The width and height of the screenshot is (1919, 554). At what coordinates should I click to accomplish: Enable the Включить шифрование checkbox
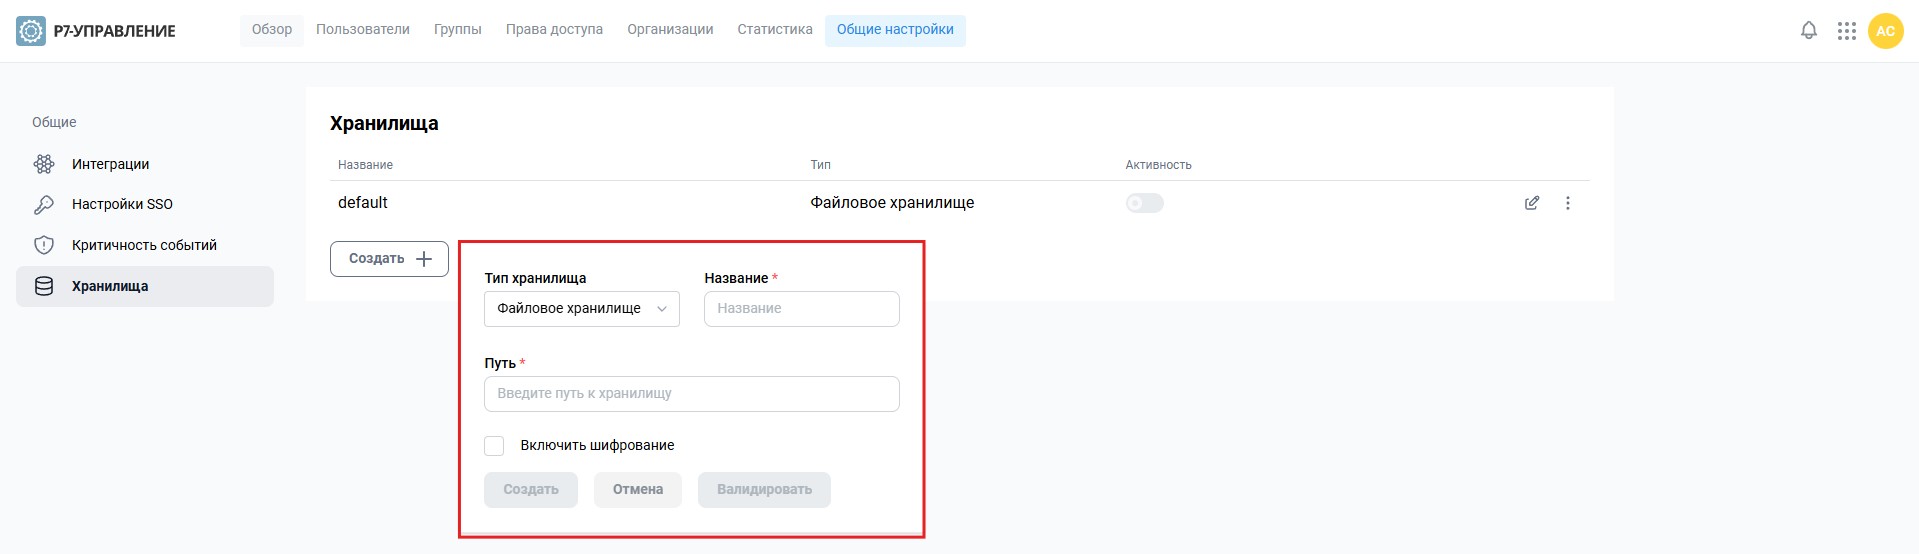coord(494,446)
